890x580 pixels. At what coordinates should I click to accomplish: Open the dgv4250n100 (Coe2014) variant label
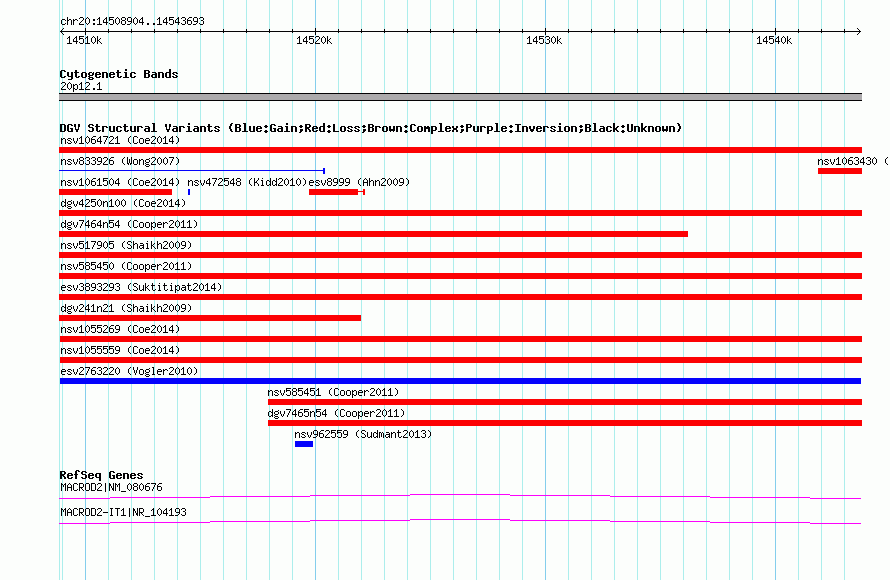(x=123, y=203)
